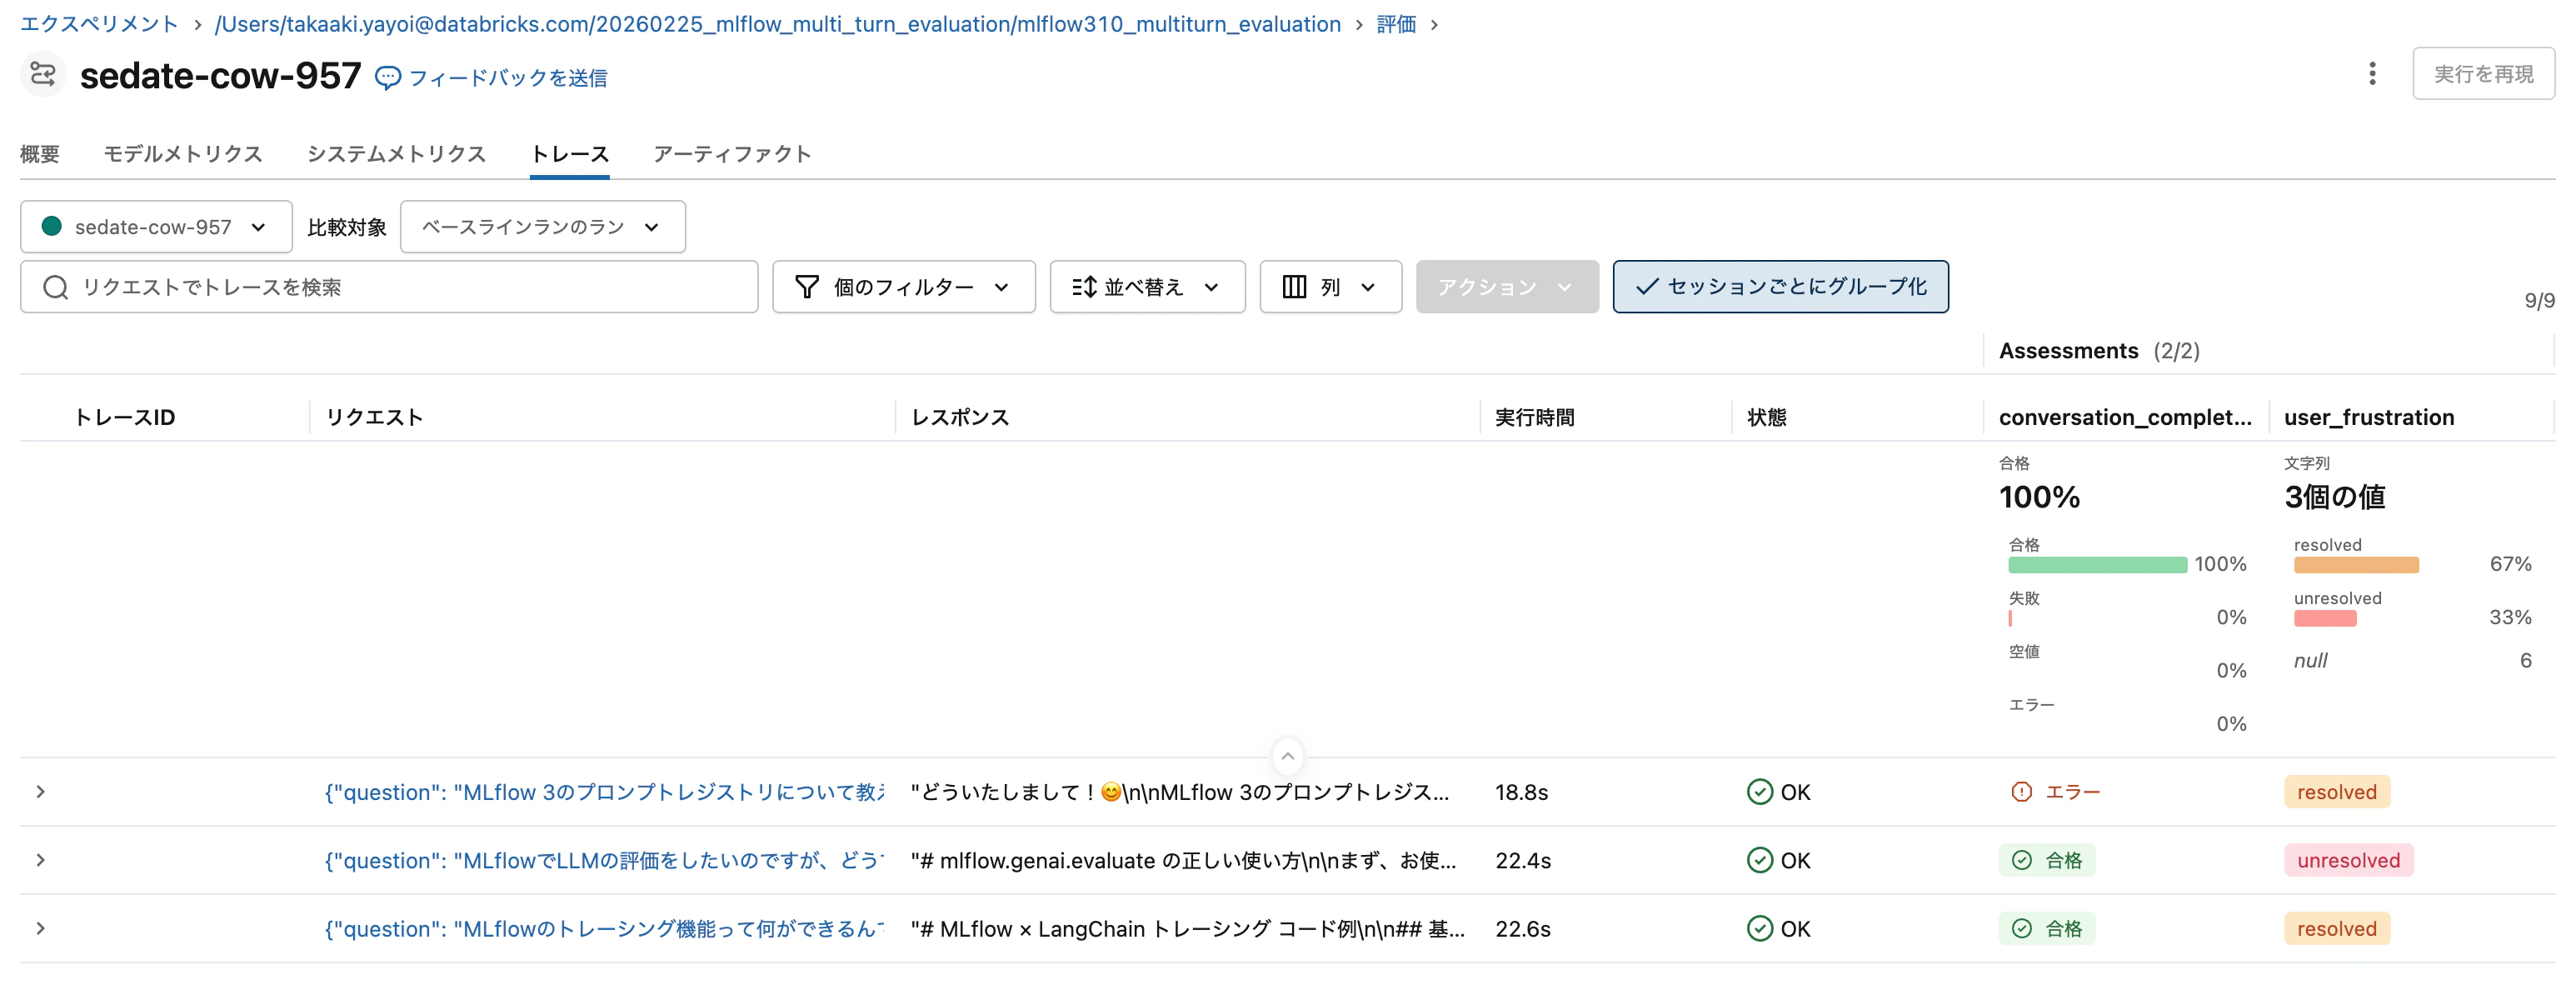The height and width of the screenshot is (1005, 2576).
Task: Click the green 合格 check icon on second trace
Action: 2021,860
